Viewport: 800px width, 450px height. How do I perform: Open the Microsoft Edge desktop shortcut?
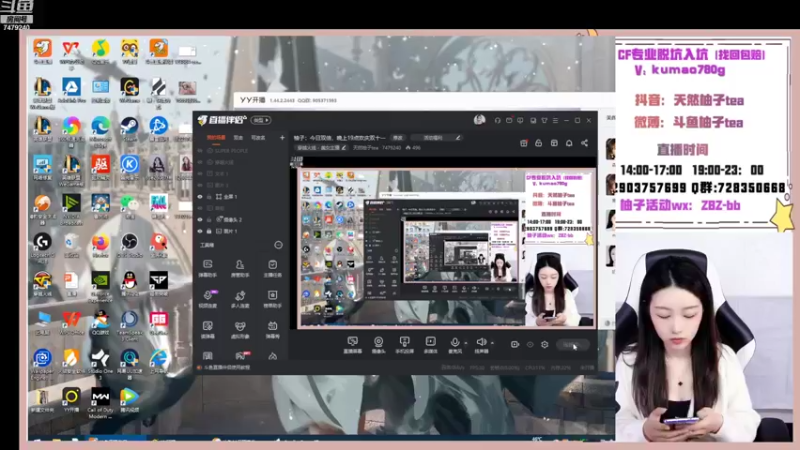pyautogui.click(x=101, y=128)
